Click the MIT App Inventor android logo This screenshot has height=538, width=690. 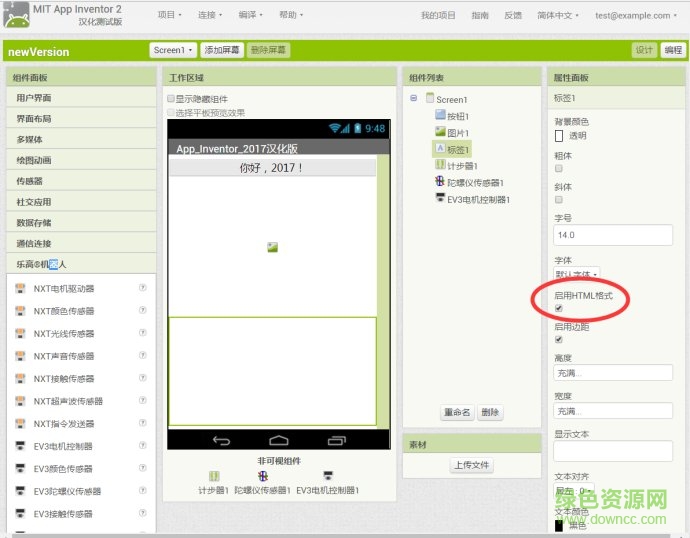16,15
